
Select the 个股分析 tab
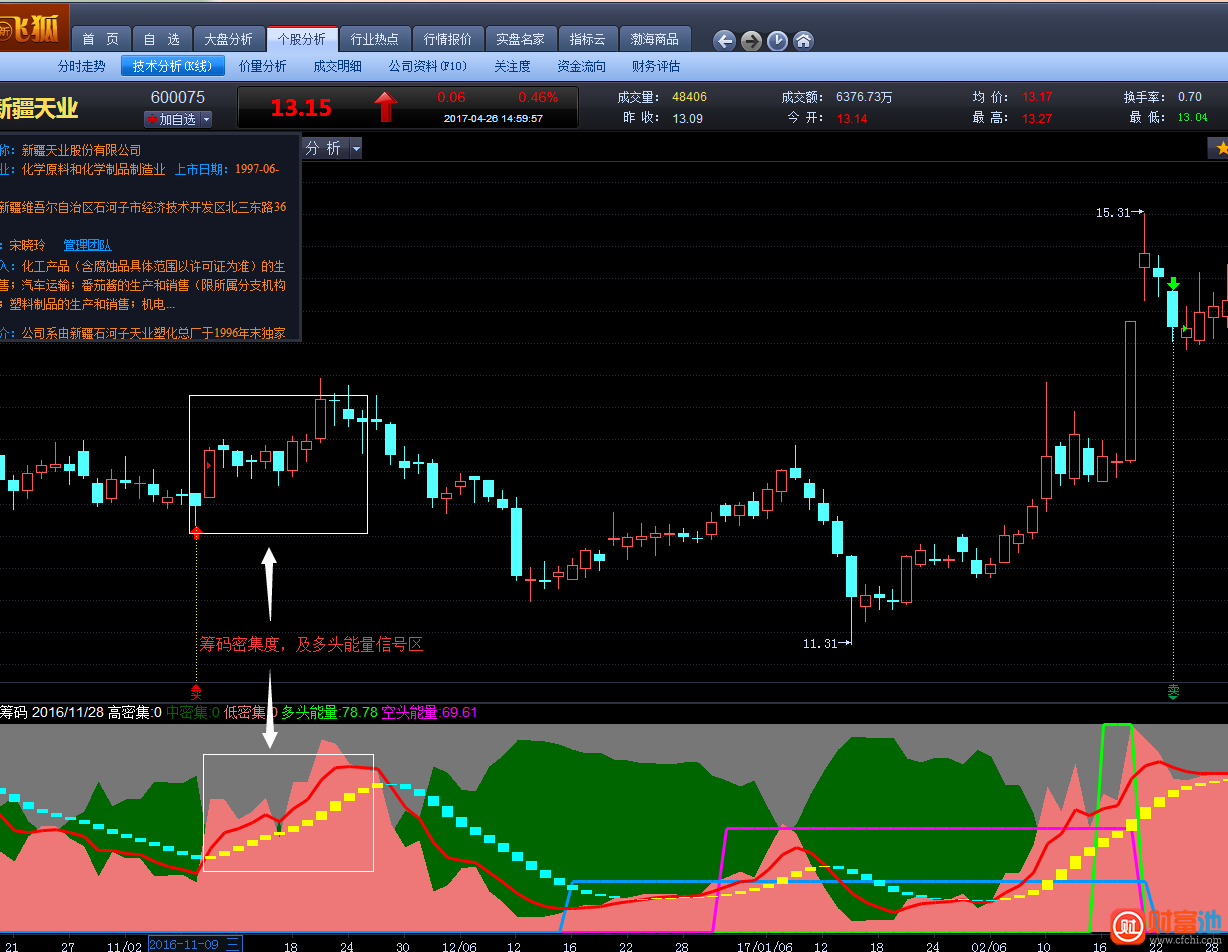click(x=302, y=40)
